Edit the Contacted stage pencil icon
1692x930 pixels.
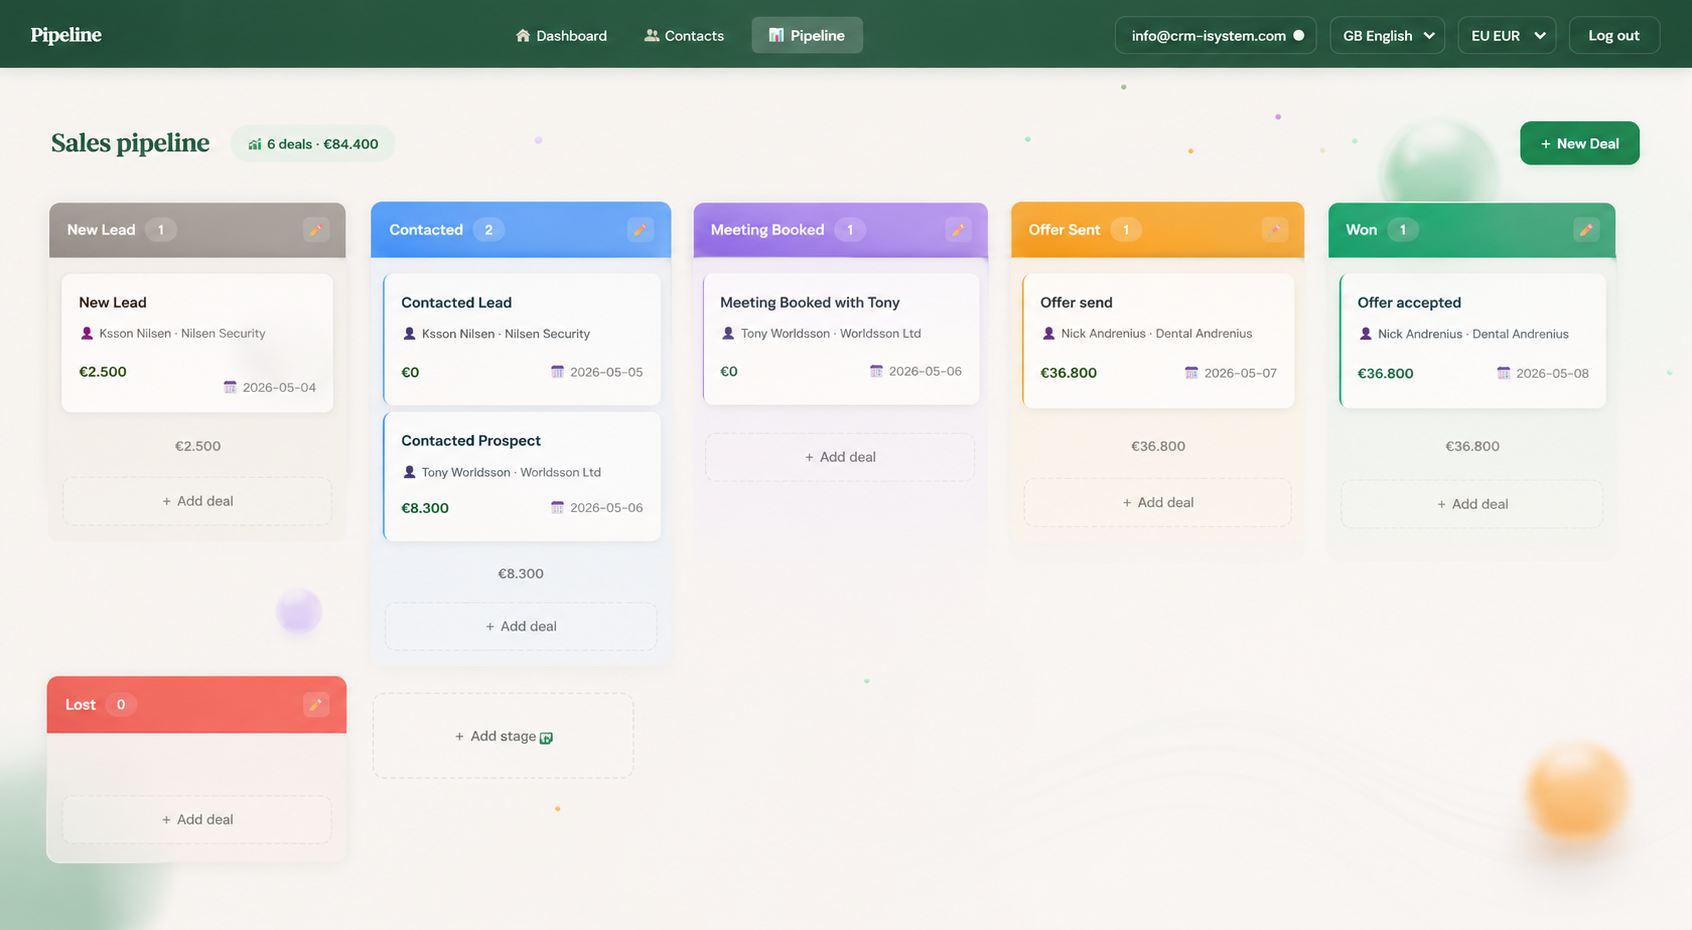click(x=640, y=230)
